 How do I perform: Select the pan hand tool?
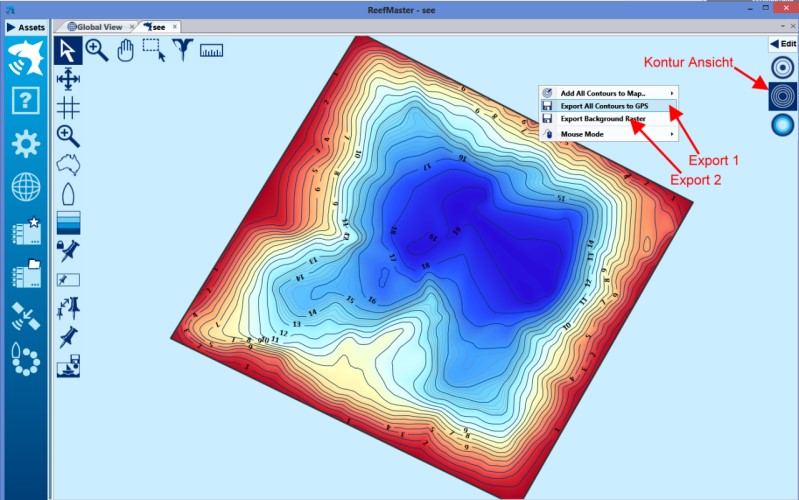click(x=125, y=50)
